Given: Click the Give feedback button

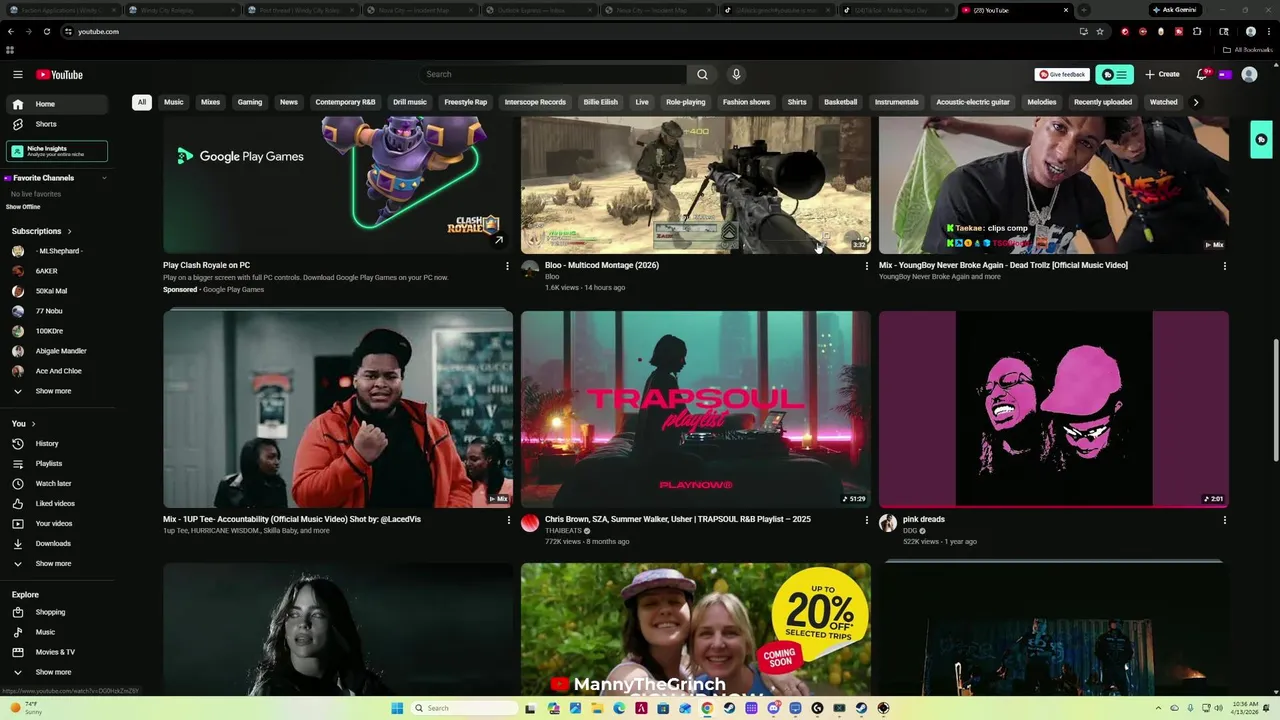Looking at the screenshot, I should coord(1062,74).
